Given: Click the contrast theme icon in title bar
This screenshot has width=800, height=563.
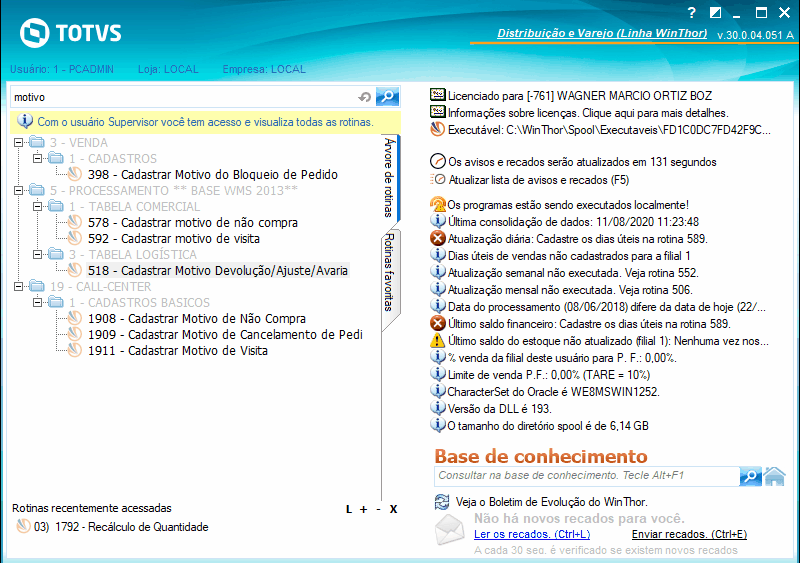Looking at the screenshot, I should click(715, 13).
